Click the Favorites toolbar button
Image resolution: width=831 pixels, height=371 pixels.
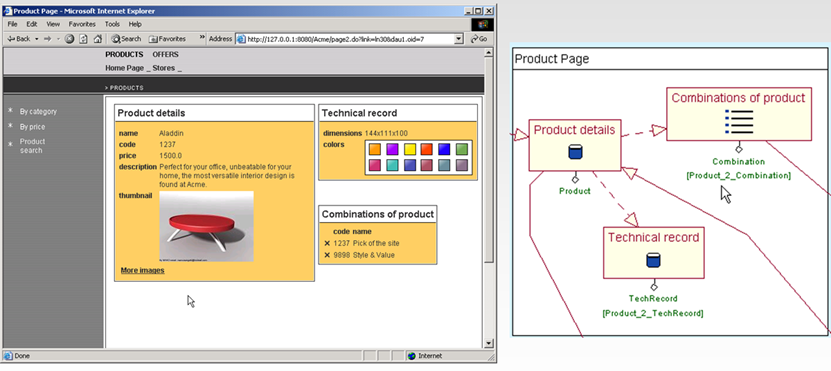click(x=167, y=39)
